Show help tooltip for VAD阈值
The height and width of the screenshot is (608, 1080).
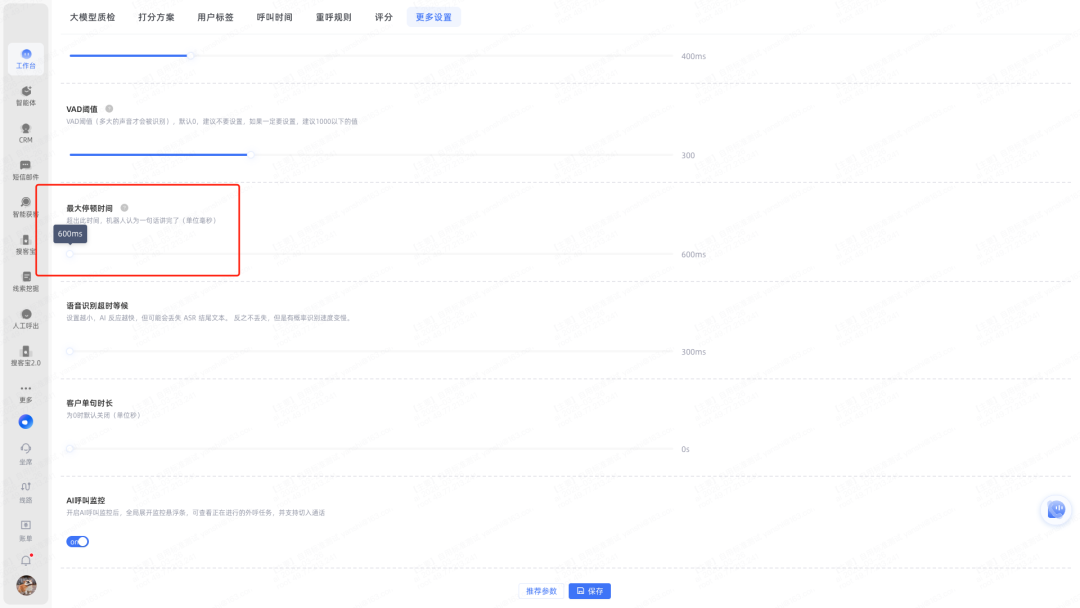109,108
